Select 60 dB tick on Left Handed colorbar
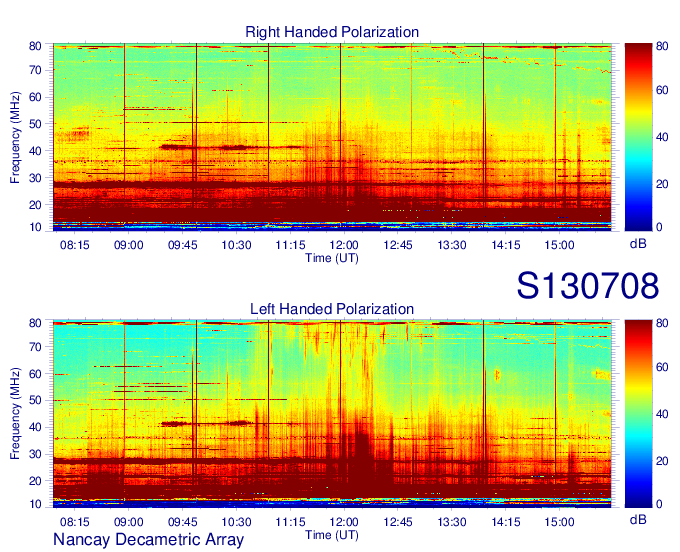680x552 pixels. pos(662,367)
